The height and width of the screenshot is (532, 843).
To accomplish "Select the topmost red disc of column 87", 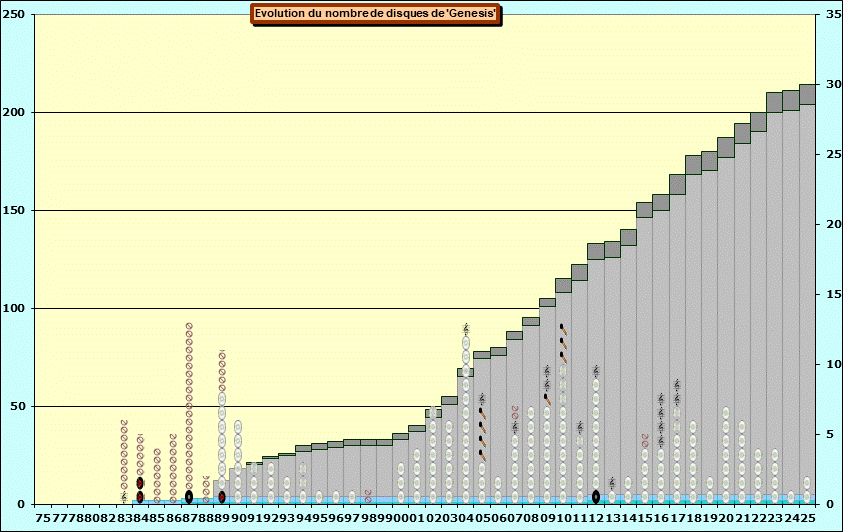I will (x=189, y=326).
